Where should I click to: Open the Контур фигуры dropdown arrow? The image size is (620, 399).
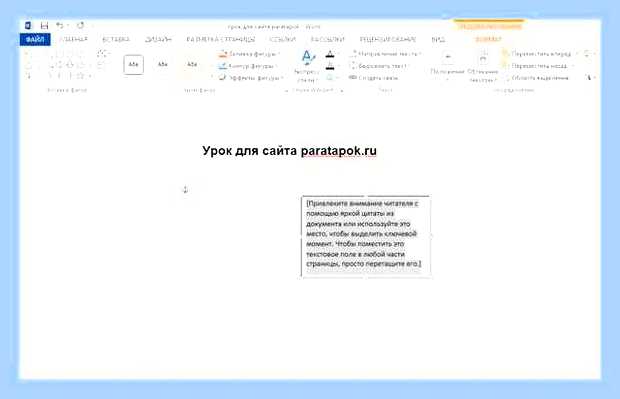tap(276, 66)
